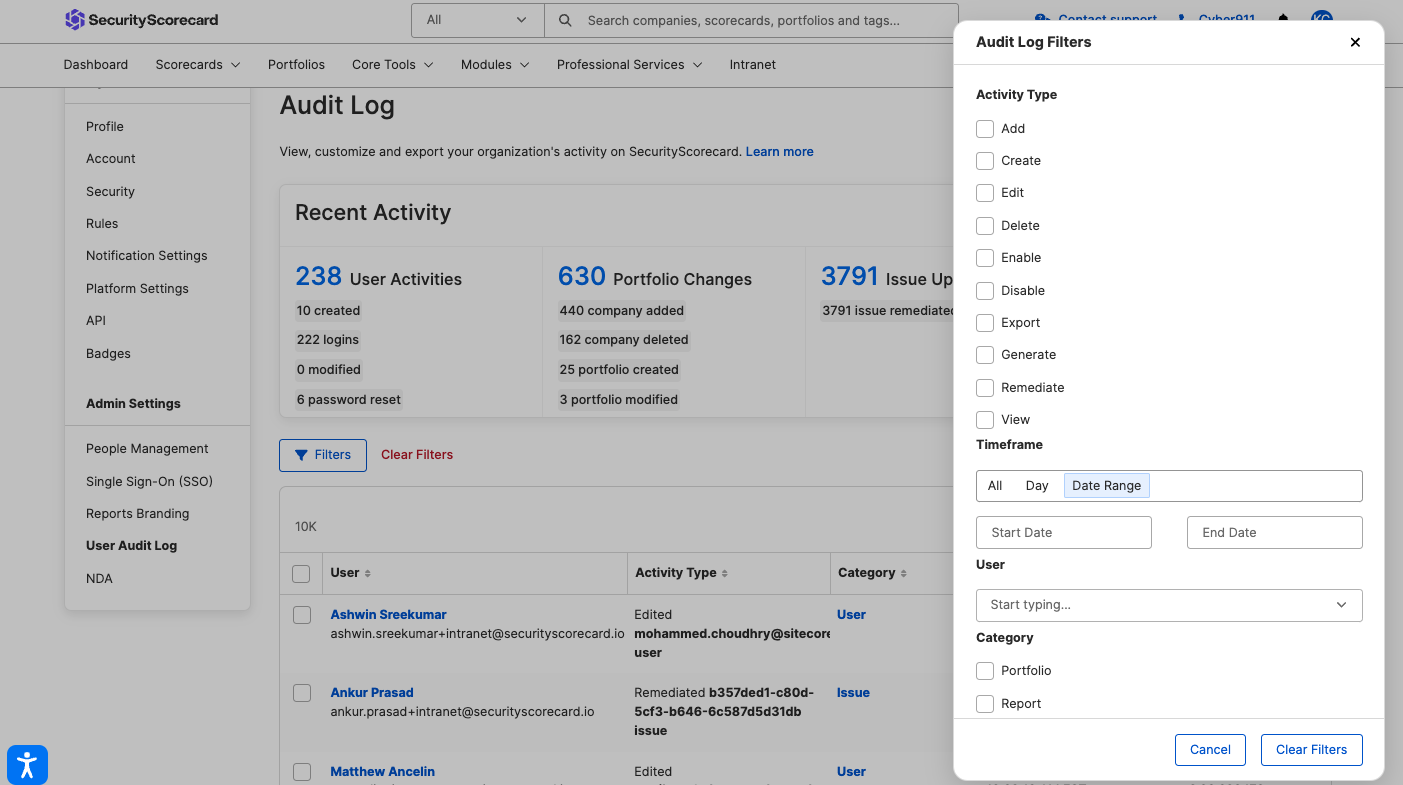The height and width of the screenshot is (785, 1403).
Task: Enable the Export activity type filter
Action: (984, 322)
